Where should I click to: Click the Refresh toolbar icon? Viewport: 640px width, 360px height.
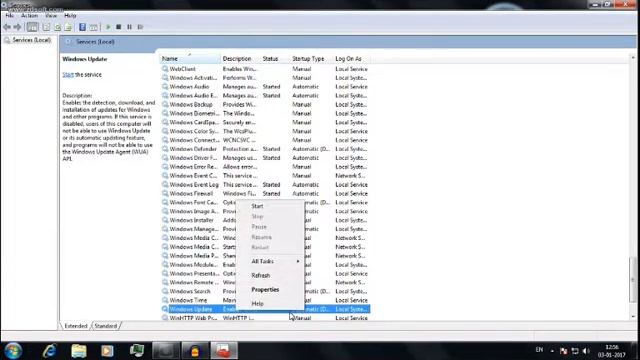coord(58,27)
